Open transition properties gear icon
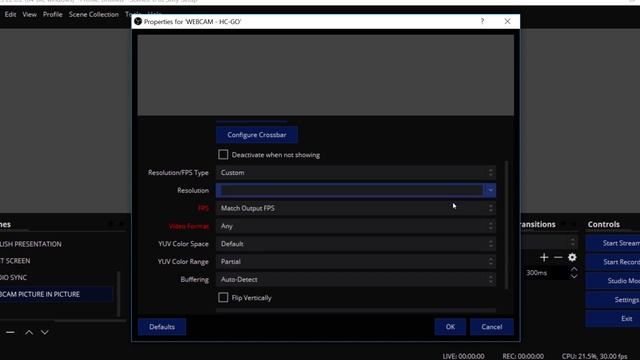The width and height of the screenshot is (640, 360). click(x=572, y=257)
